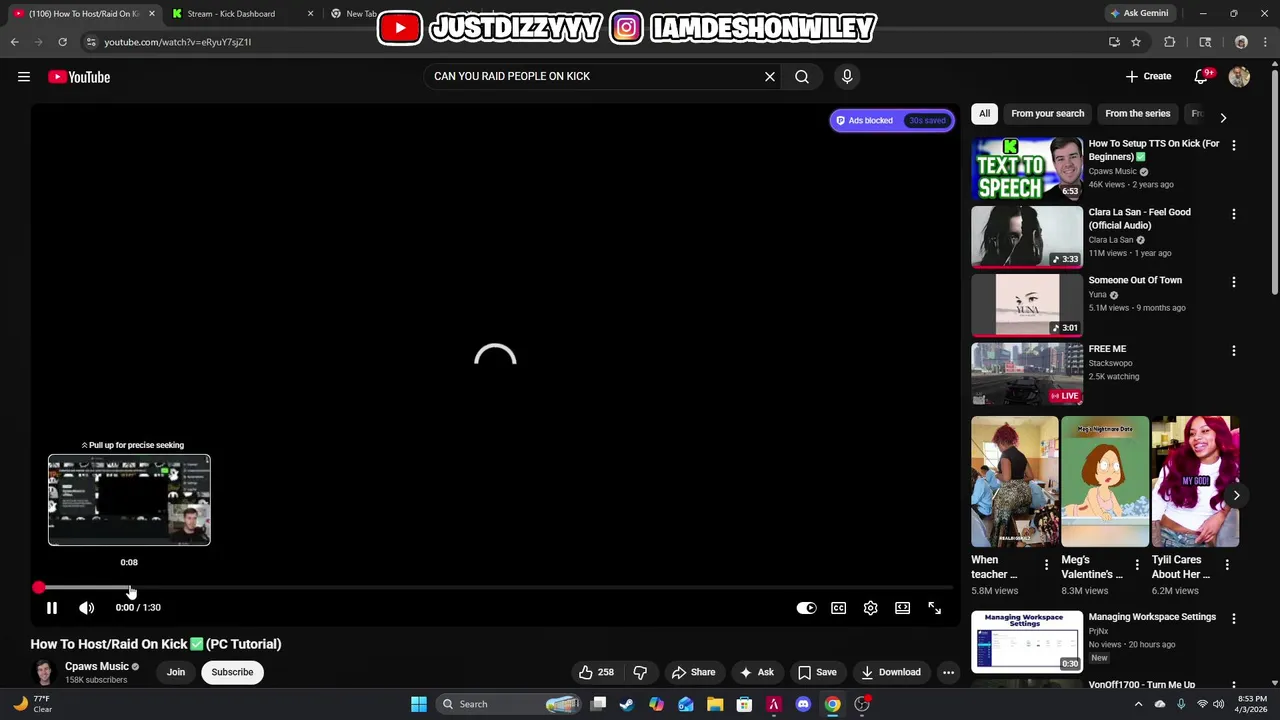Screen dimensions: 1280x720
Task: Subscribe to Cpaws Music
Action: [x=232, y=672]
